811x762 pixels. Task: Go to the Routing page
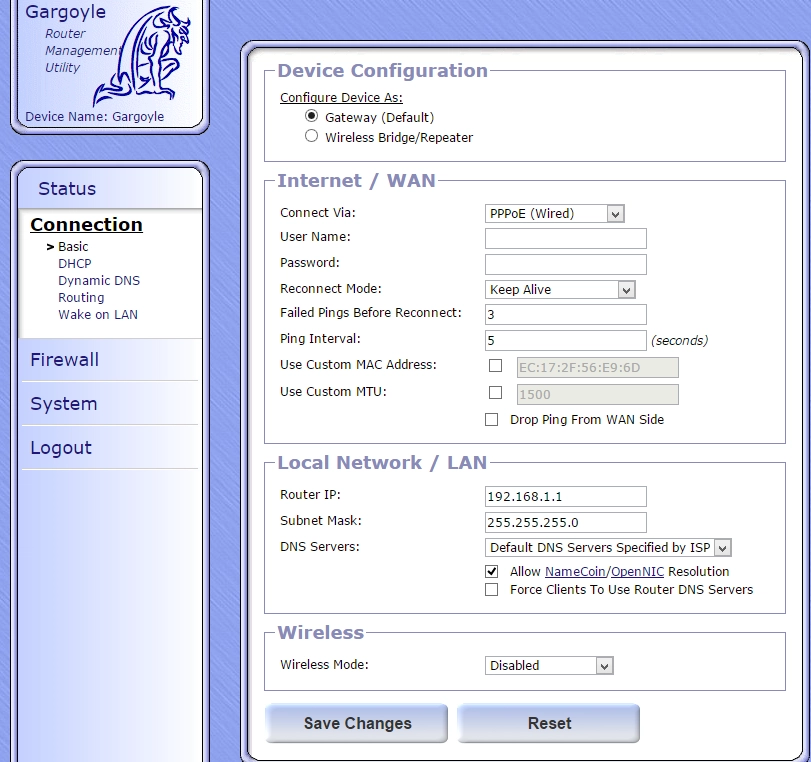tap(81, 298)
